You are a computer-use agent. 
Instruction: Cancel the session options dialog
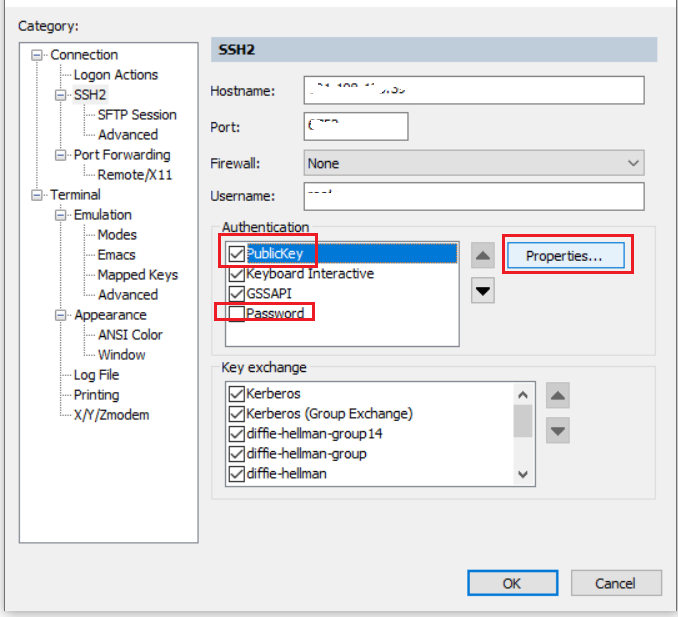coord(616,583)
